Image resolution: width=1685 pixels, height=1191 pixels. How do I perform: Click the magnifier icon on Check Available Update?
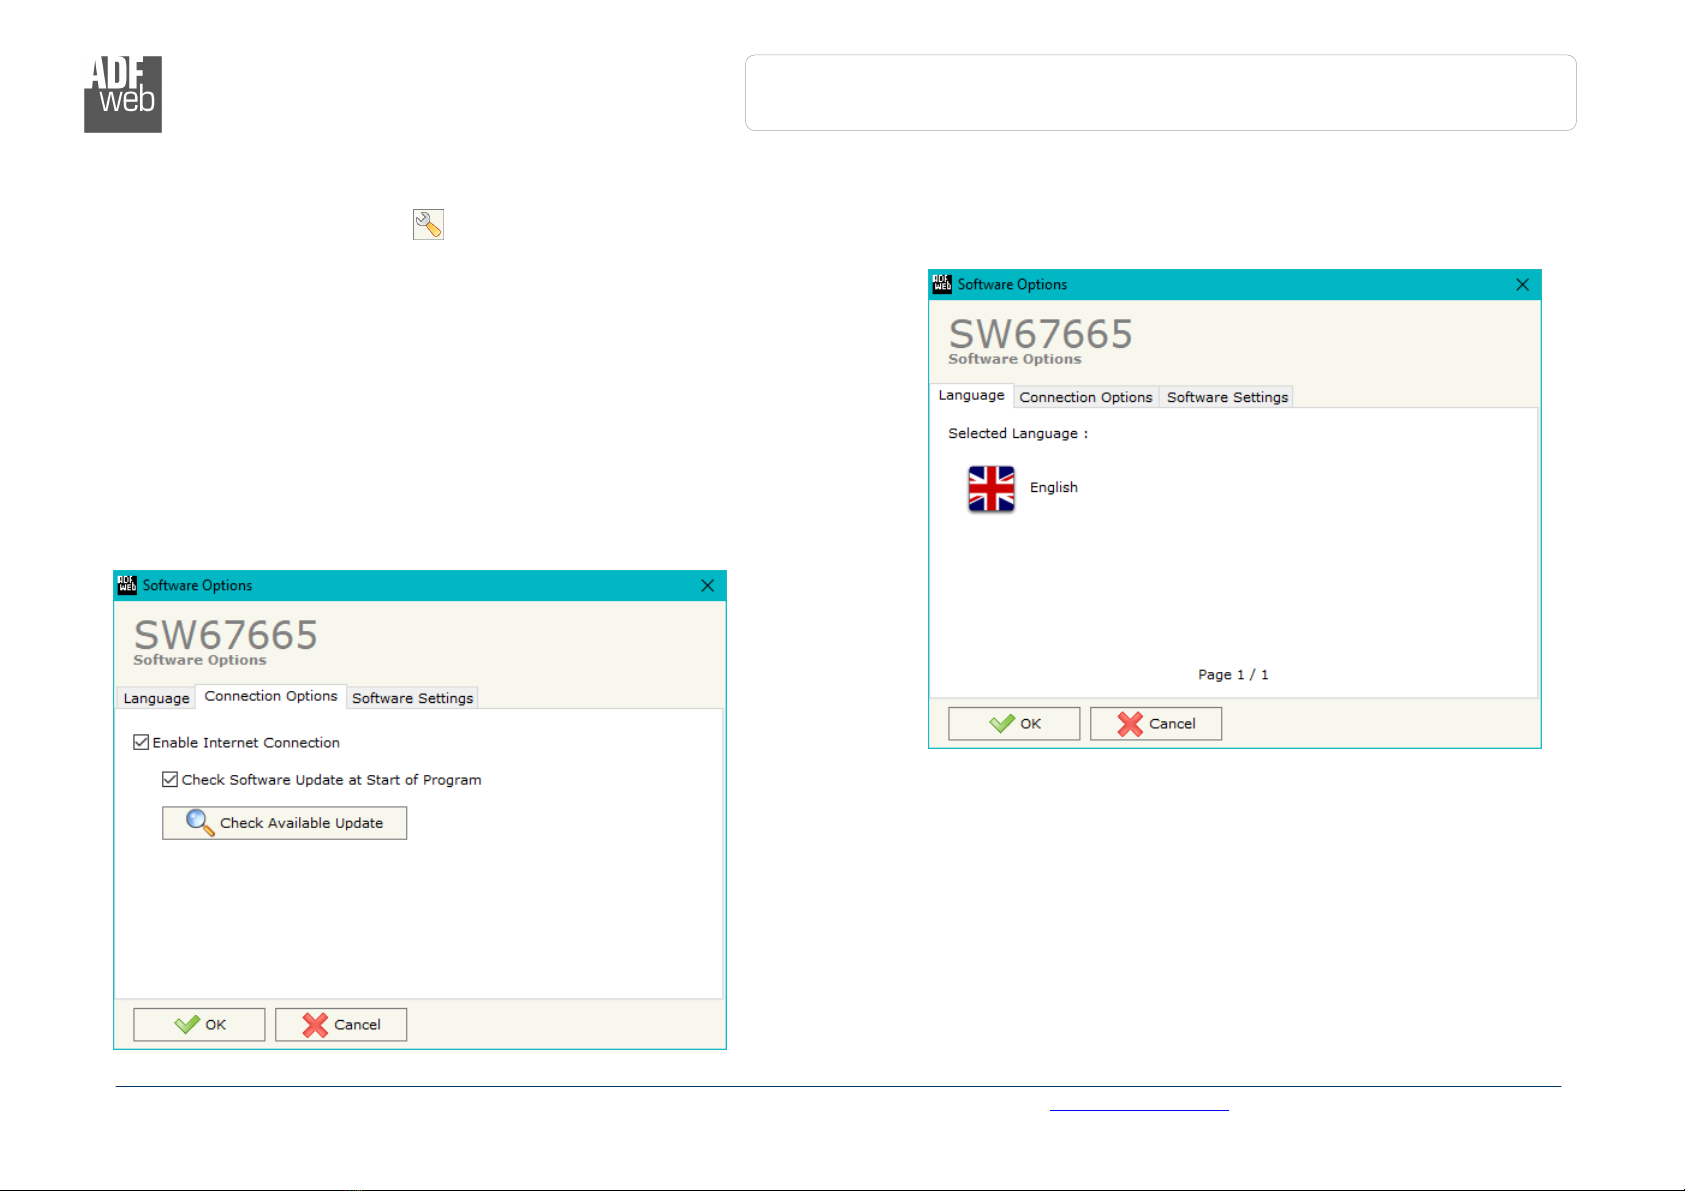(x=200, y=823)
